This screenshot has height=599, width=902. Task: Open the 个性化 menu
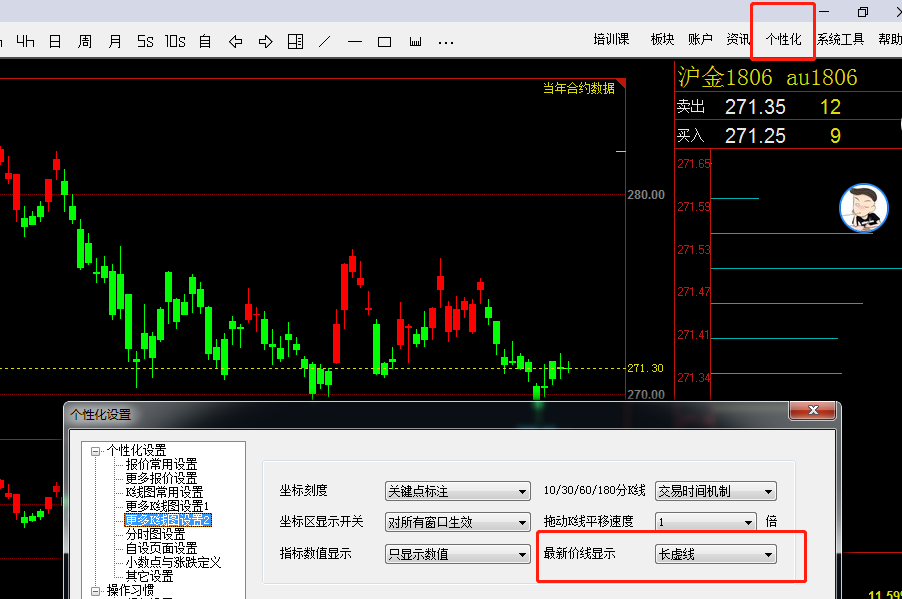[x=783, y=39]
